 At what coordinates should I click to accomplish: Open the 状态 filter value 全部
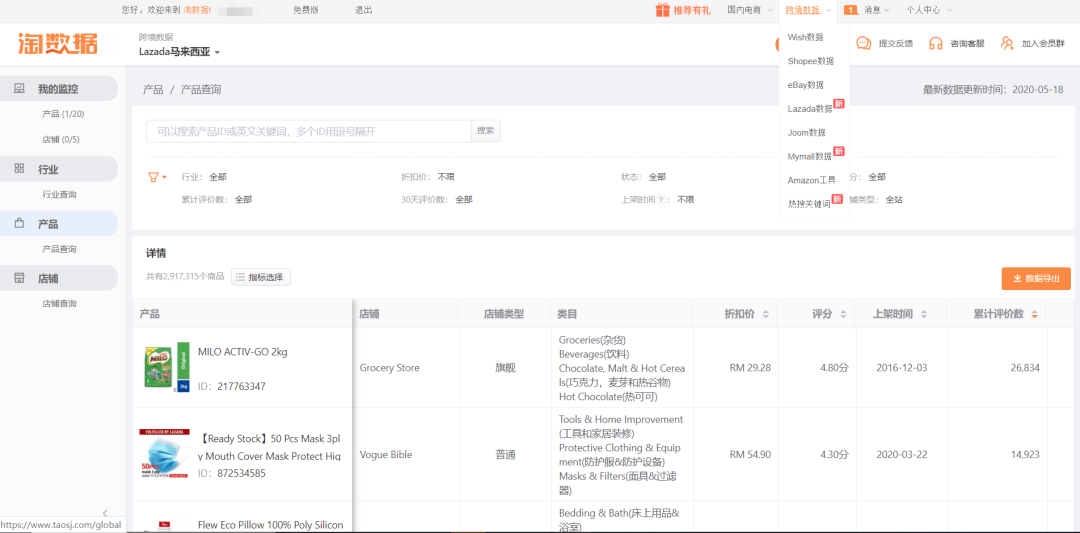pos(657,177)
